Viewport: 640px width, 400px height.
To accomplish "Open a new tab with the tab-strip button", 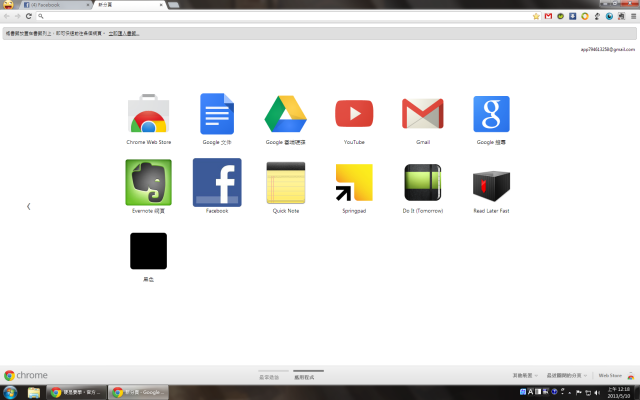I will (x=173, y=5).
